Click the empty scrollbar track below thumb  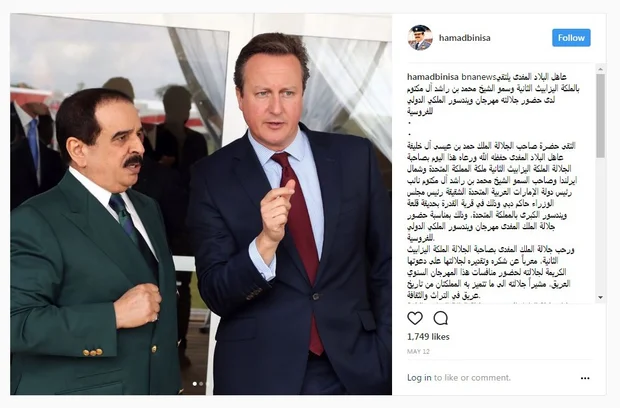click(601, 225)
